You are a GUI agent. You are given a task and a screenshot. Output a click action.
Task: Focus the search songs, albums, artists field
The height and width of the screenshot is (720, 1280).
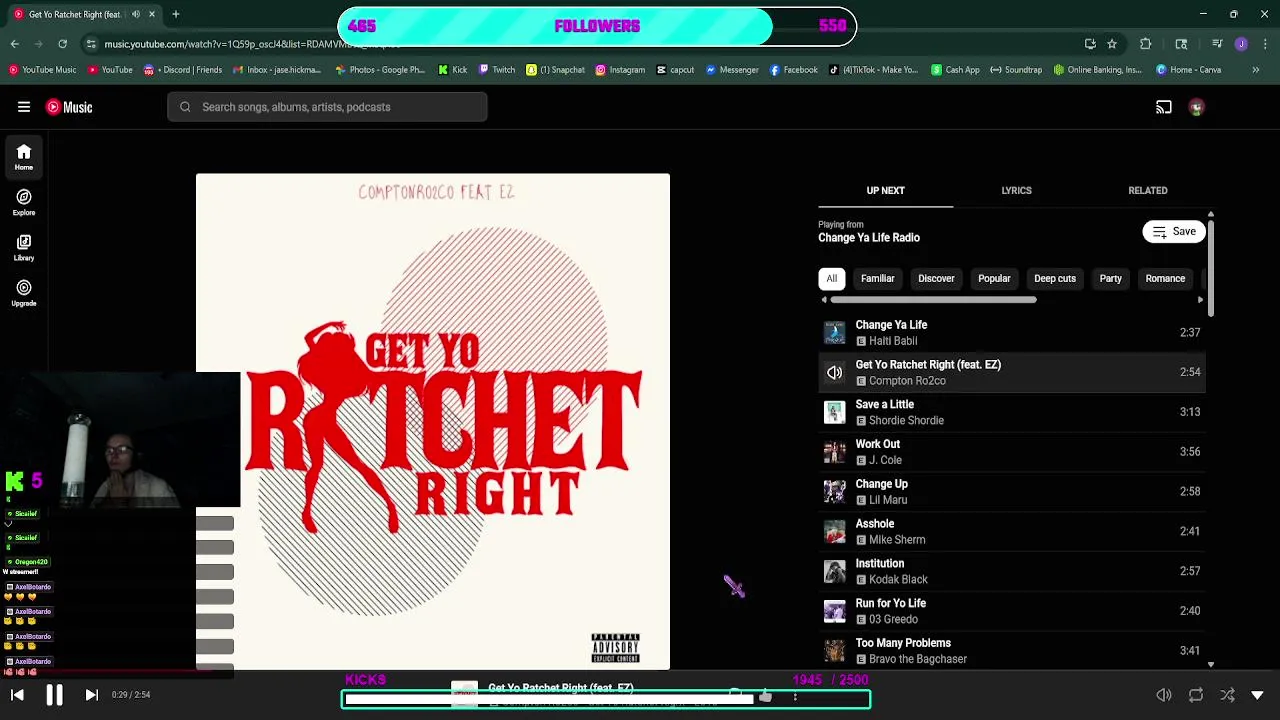[x=327, y=107]
